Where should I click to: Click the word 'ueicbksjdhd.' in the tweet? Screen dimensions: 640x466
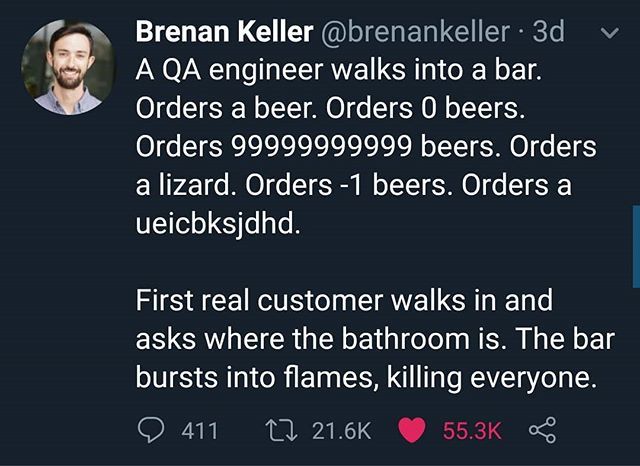pos(218,225)
